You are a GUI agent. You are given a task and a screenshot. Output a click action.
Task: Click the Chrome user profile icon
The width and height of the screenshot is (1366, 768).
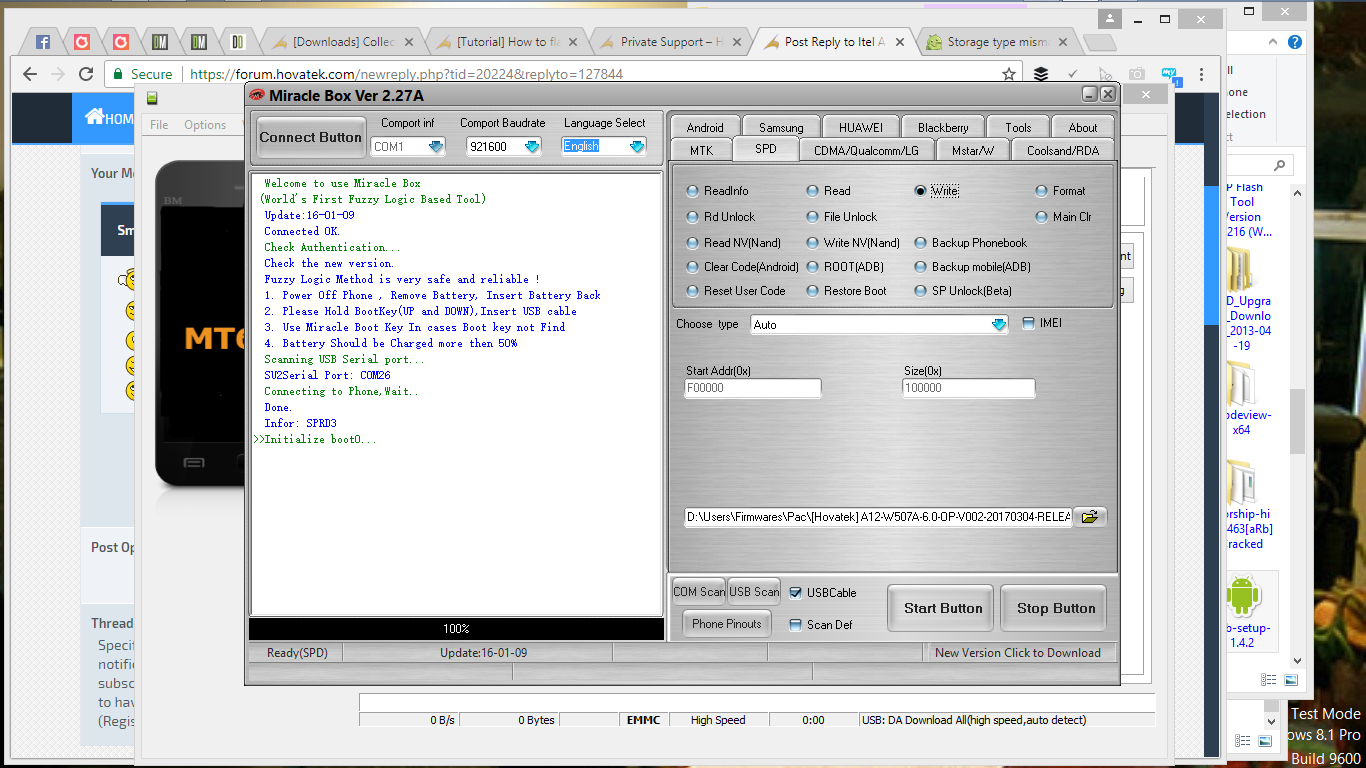(1110, 18)
